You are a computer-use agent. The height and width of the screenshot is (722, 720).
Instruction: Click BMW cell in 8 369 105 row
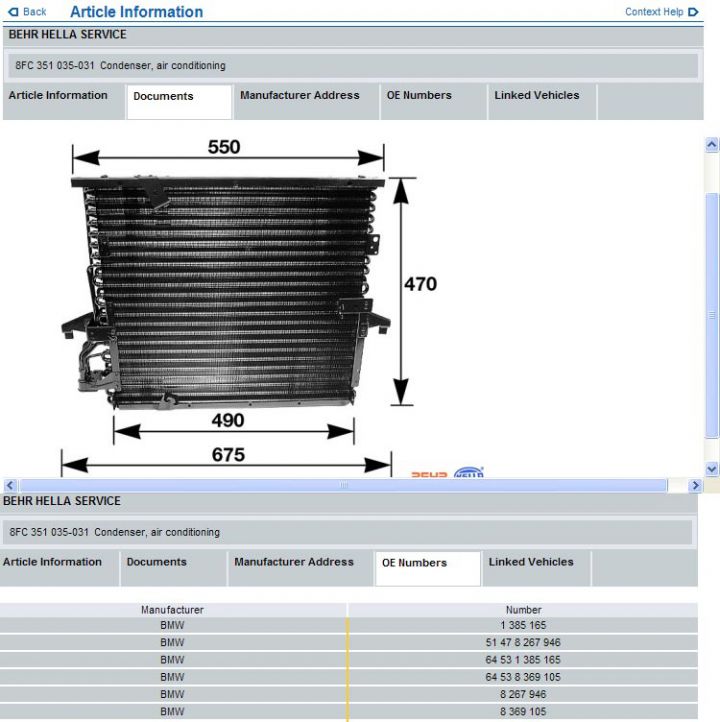click(172, 711)
